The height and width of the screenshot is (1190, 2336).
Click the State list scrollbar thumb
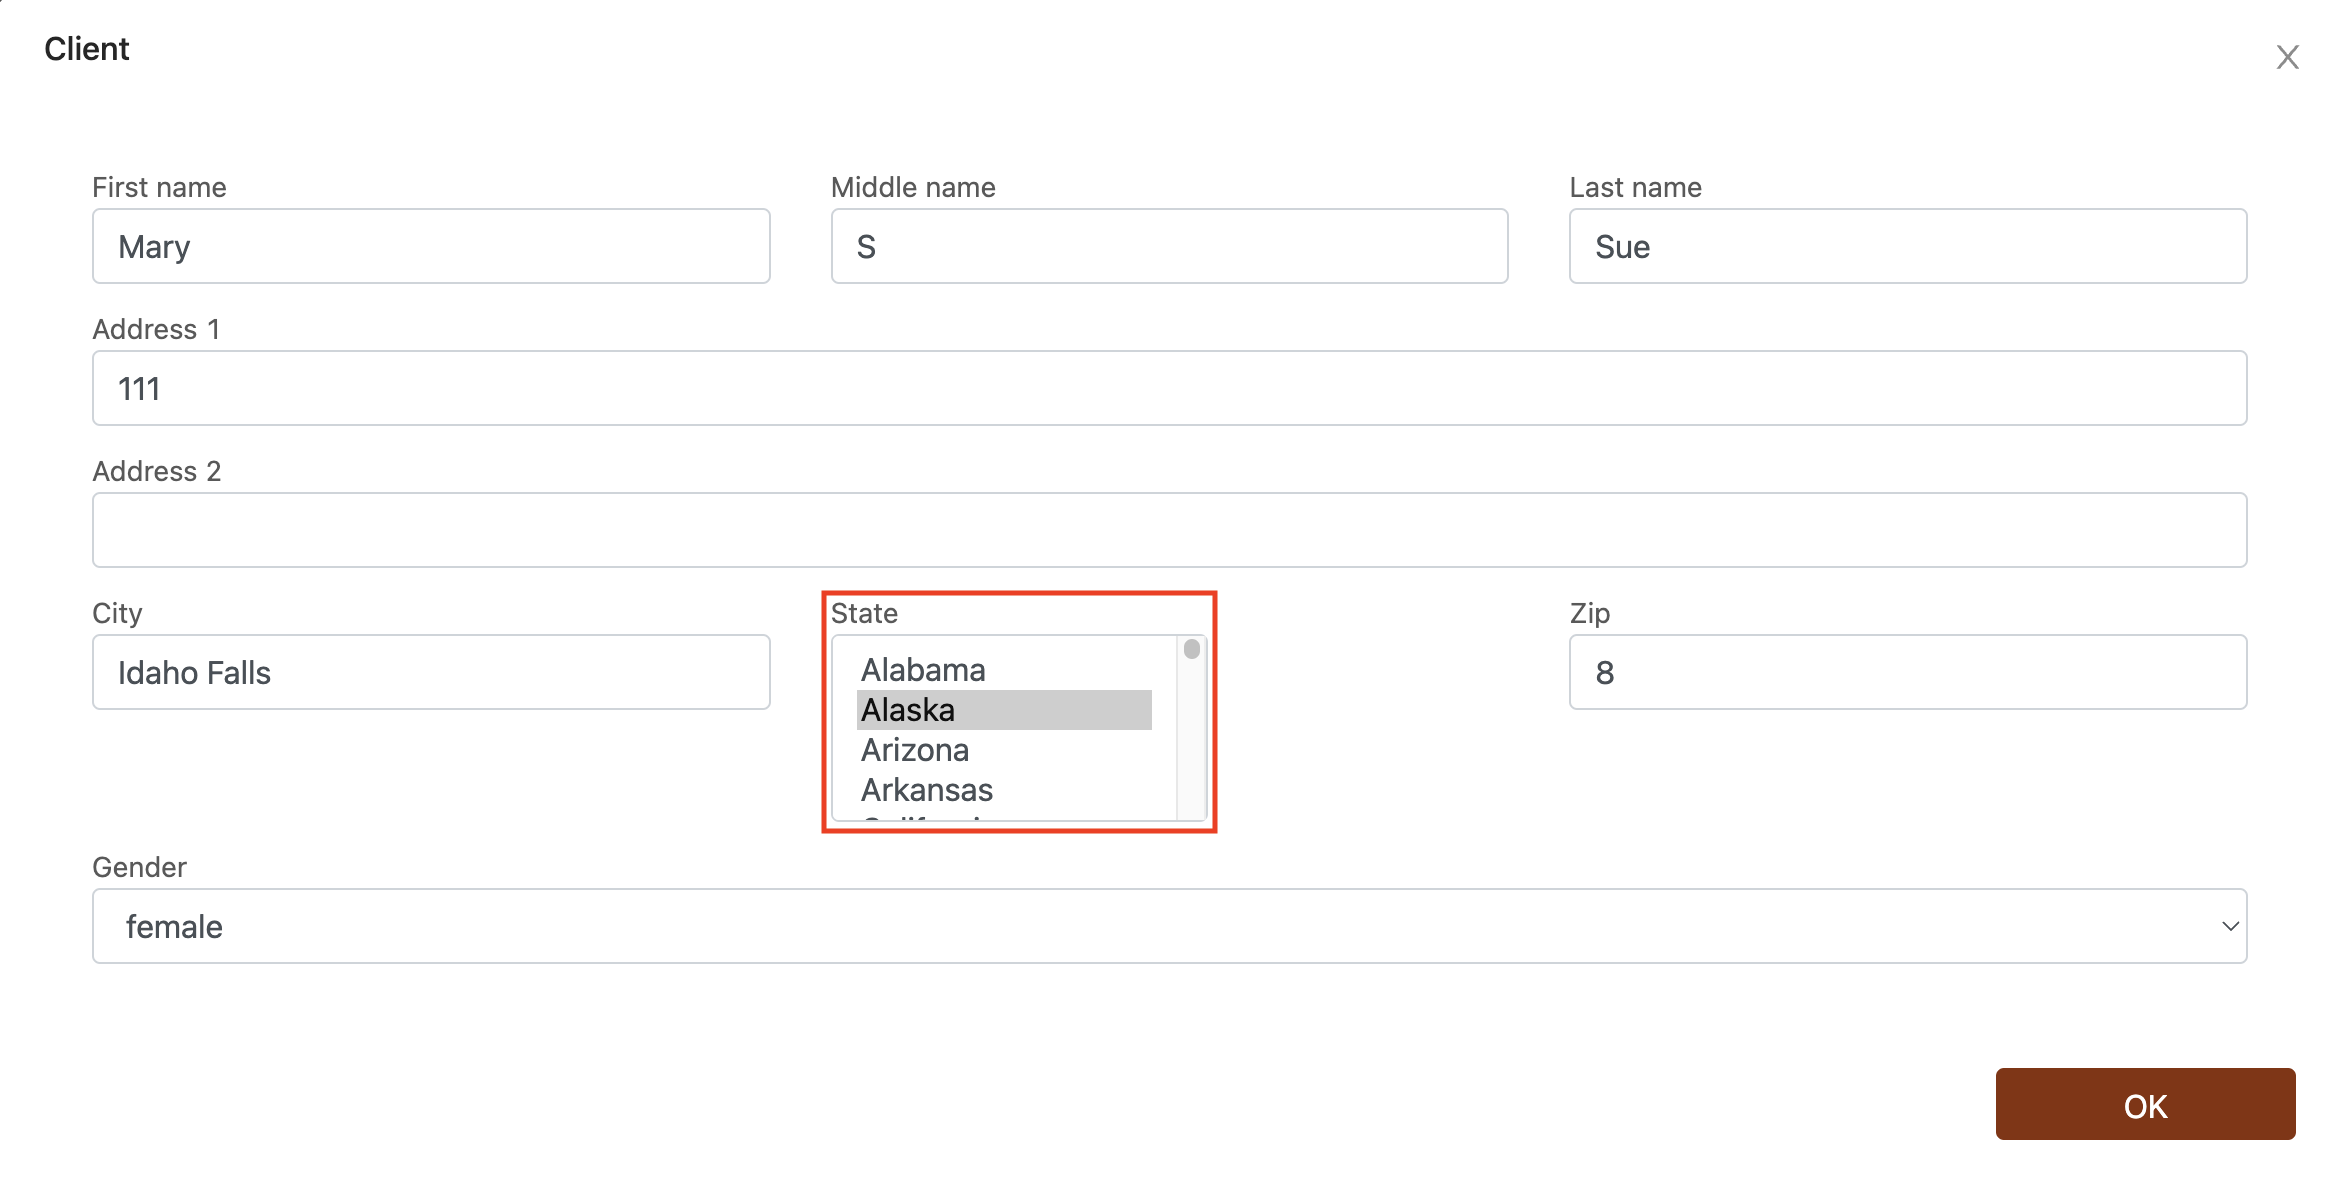(x=1191, y=649)
